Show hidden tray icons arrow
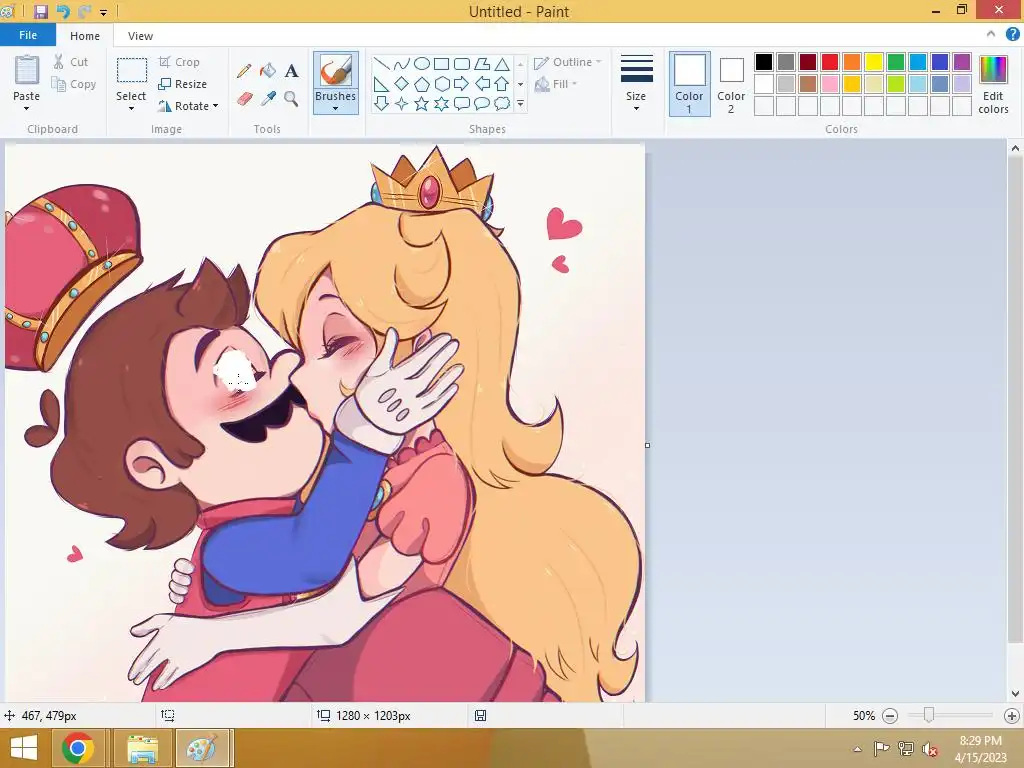This screenshot has height=768, width=1024. 857,749
